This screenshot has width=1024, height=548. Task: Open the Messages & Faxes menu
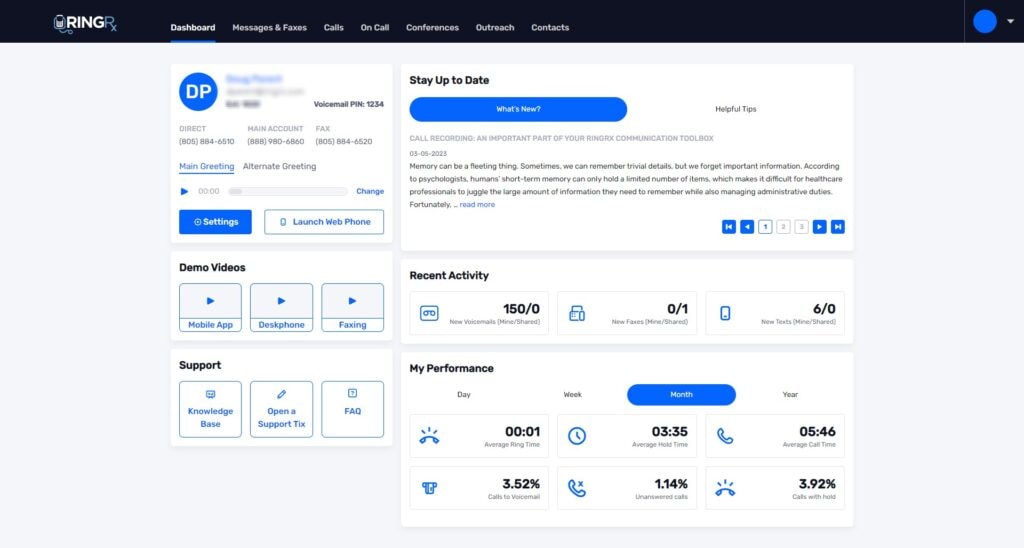tap(269, 28)
